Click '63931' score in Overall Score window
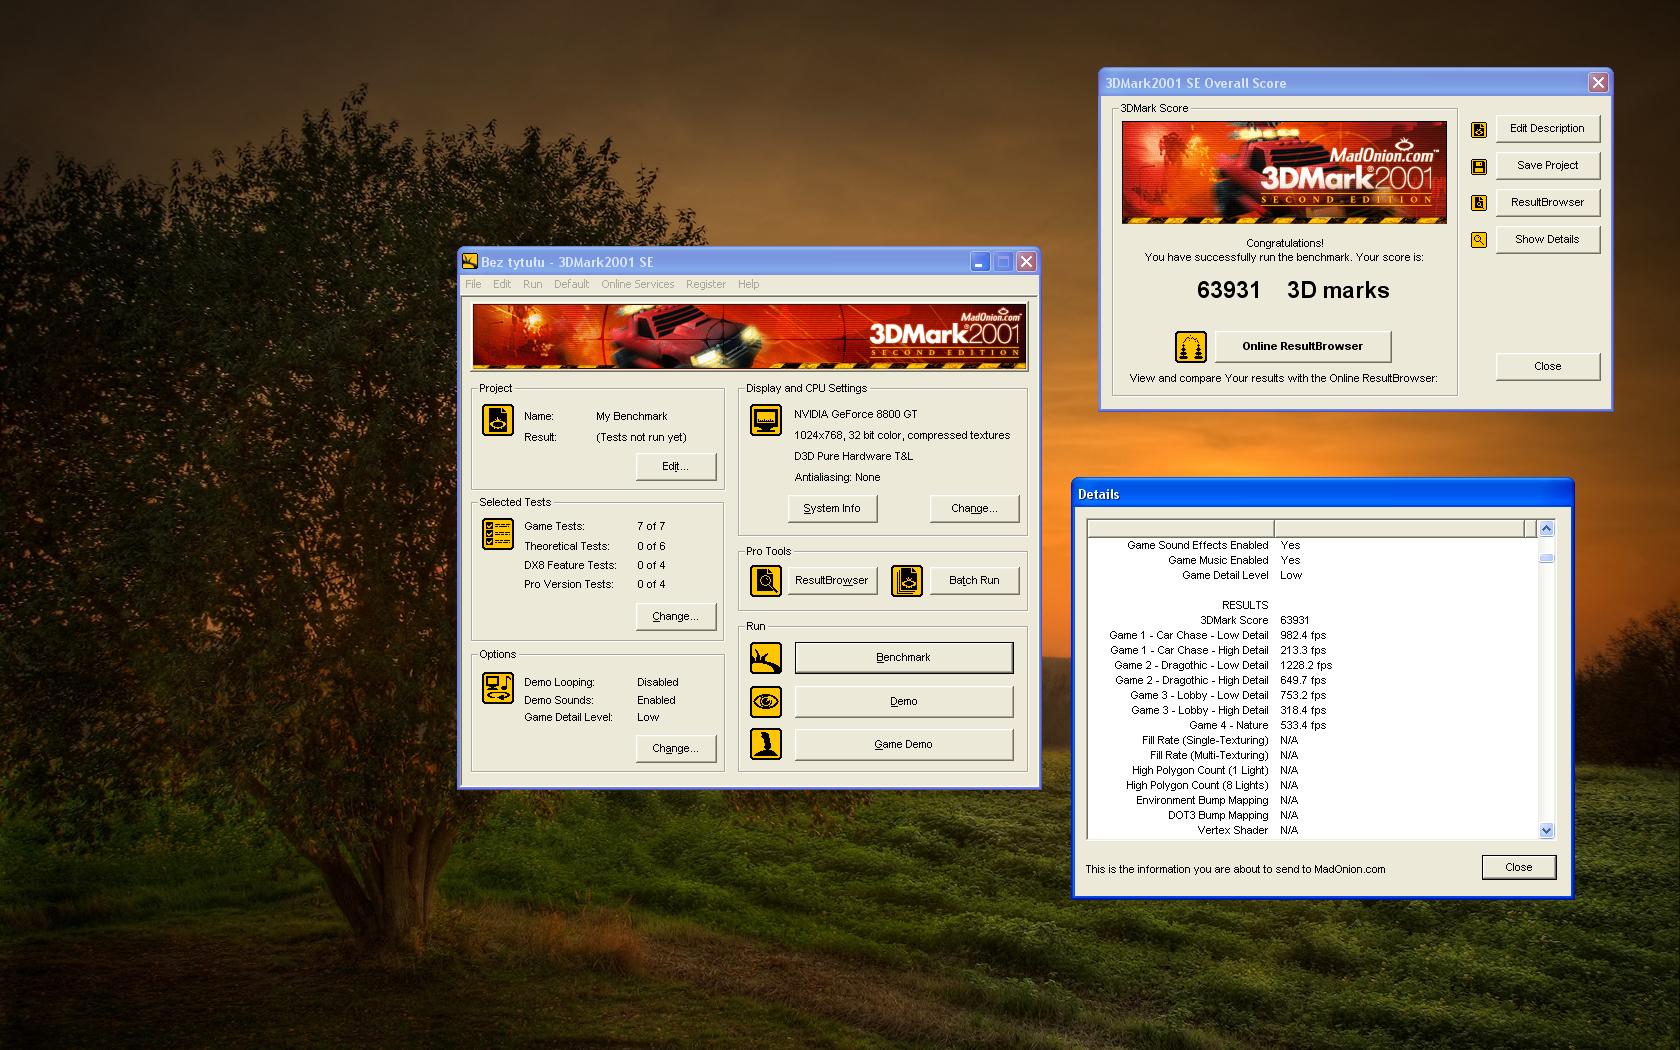1680x1050 pixels. tap(1229, 290)
